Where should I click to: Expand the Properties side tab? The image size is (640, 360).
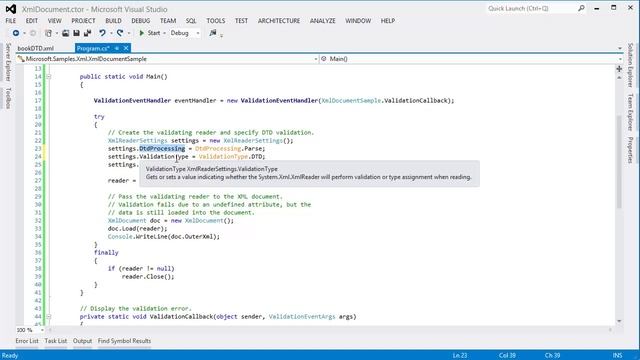pos(631,150)
